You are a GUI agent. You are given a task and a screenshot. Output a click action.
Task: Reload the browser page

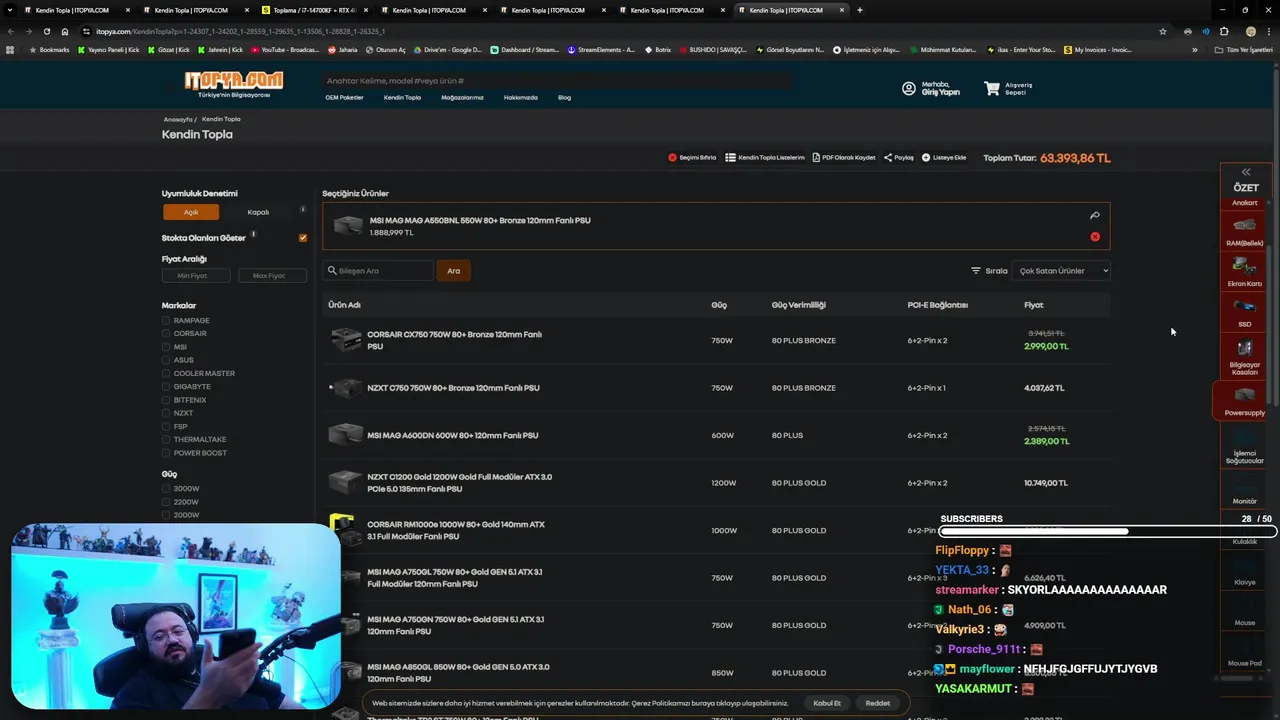(x=46, y=31)
